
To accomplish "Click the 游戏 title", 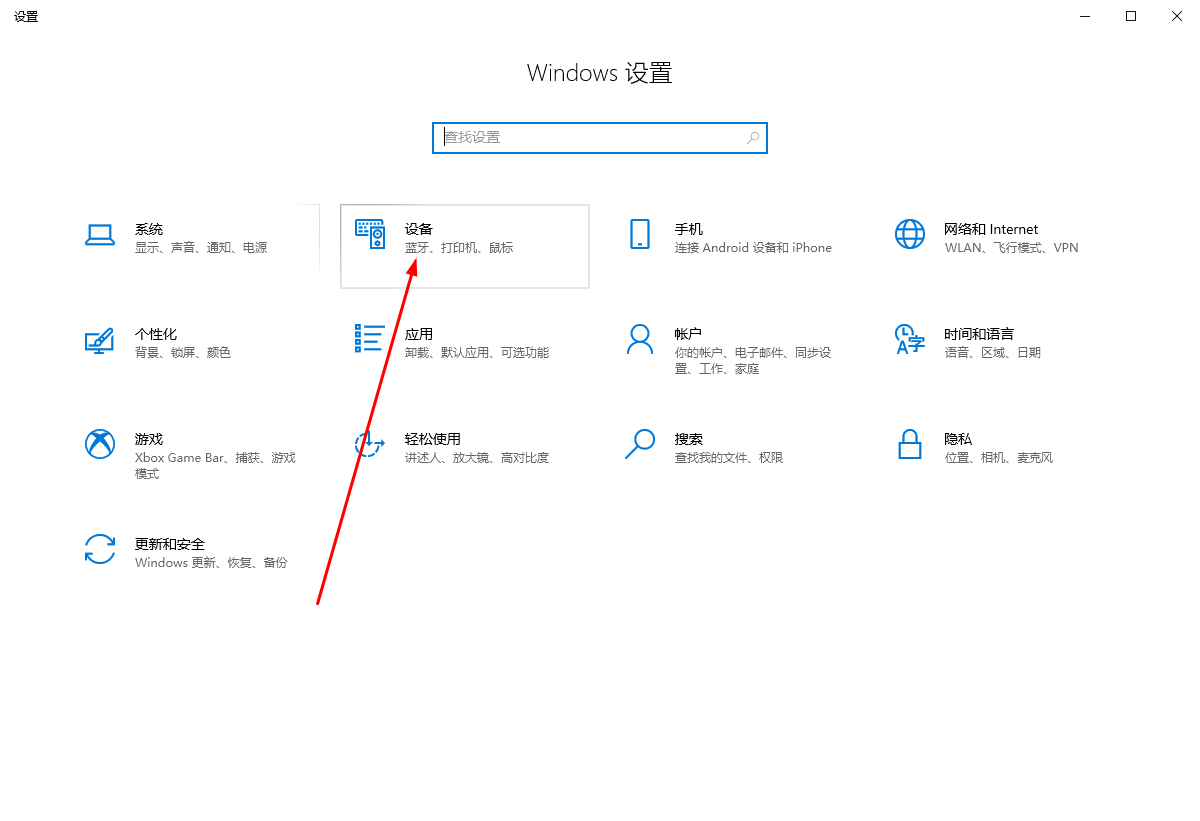I will [149, 439].
